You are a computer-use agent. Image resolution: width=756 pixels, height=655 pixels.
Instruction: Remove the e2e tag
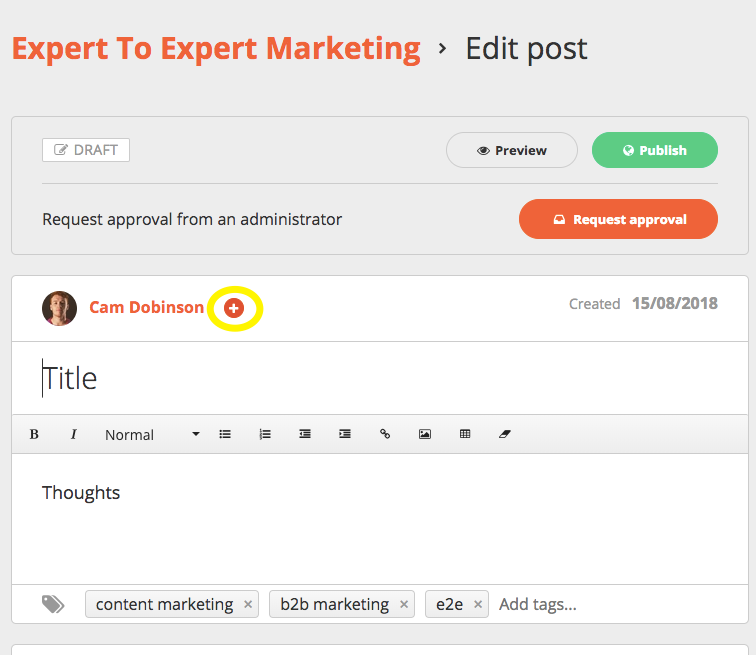pyautogui.click(x=478, y=604)
